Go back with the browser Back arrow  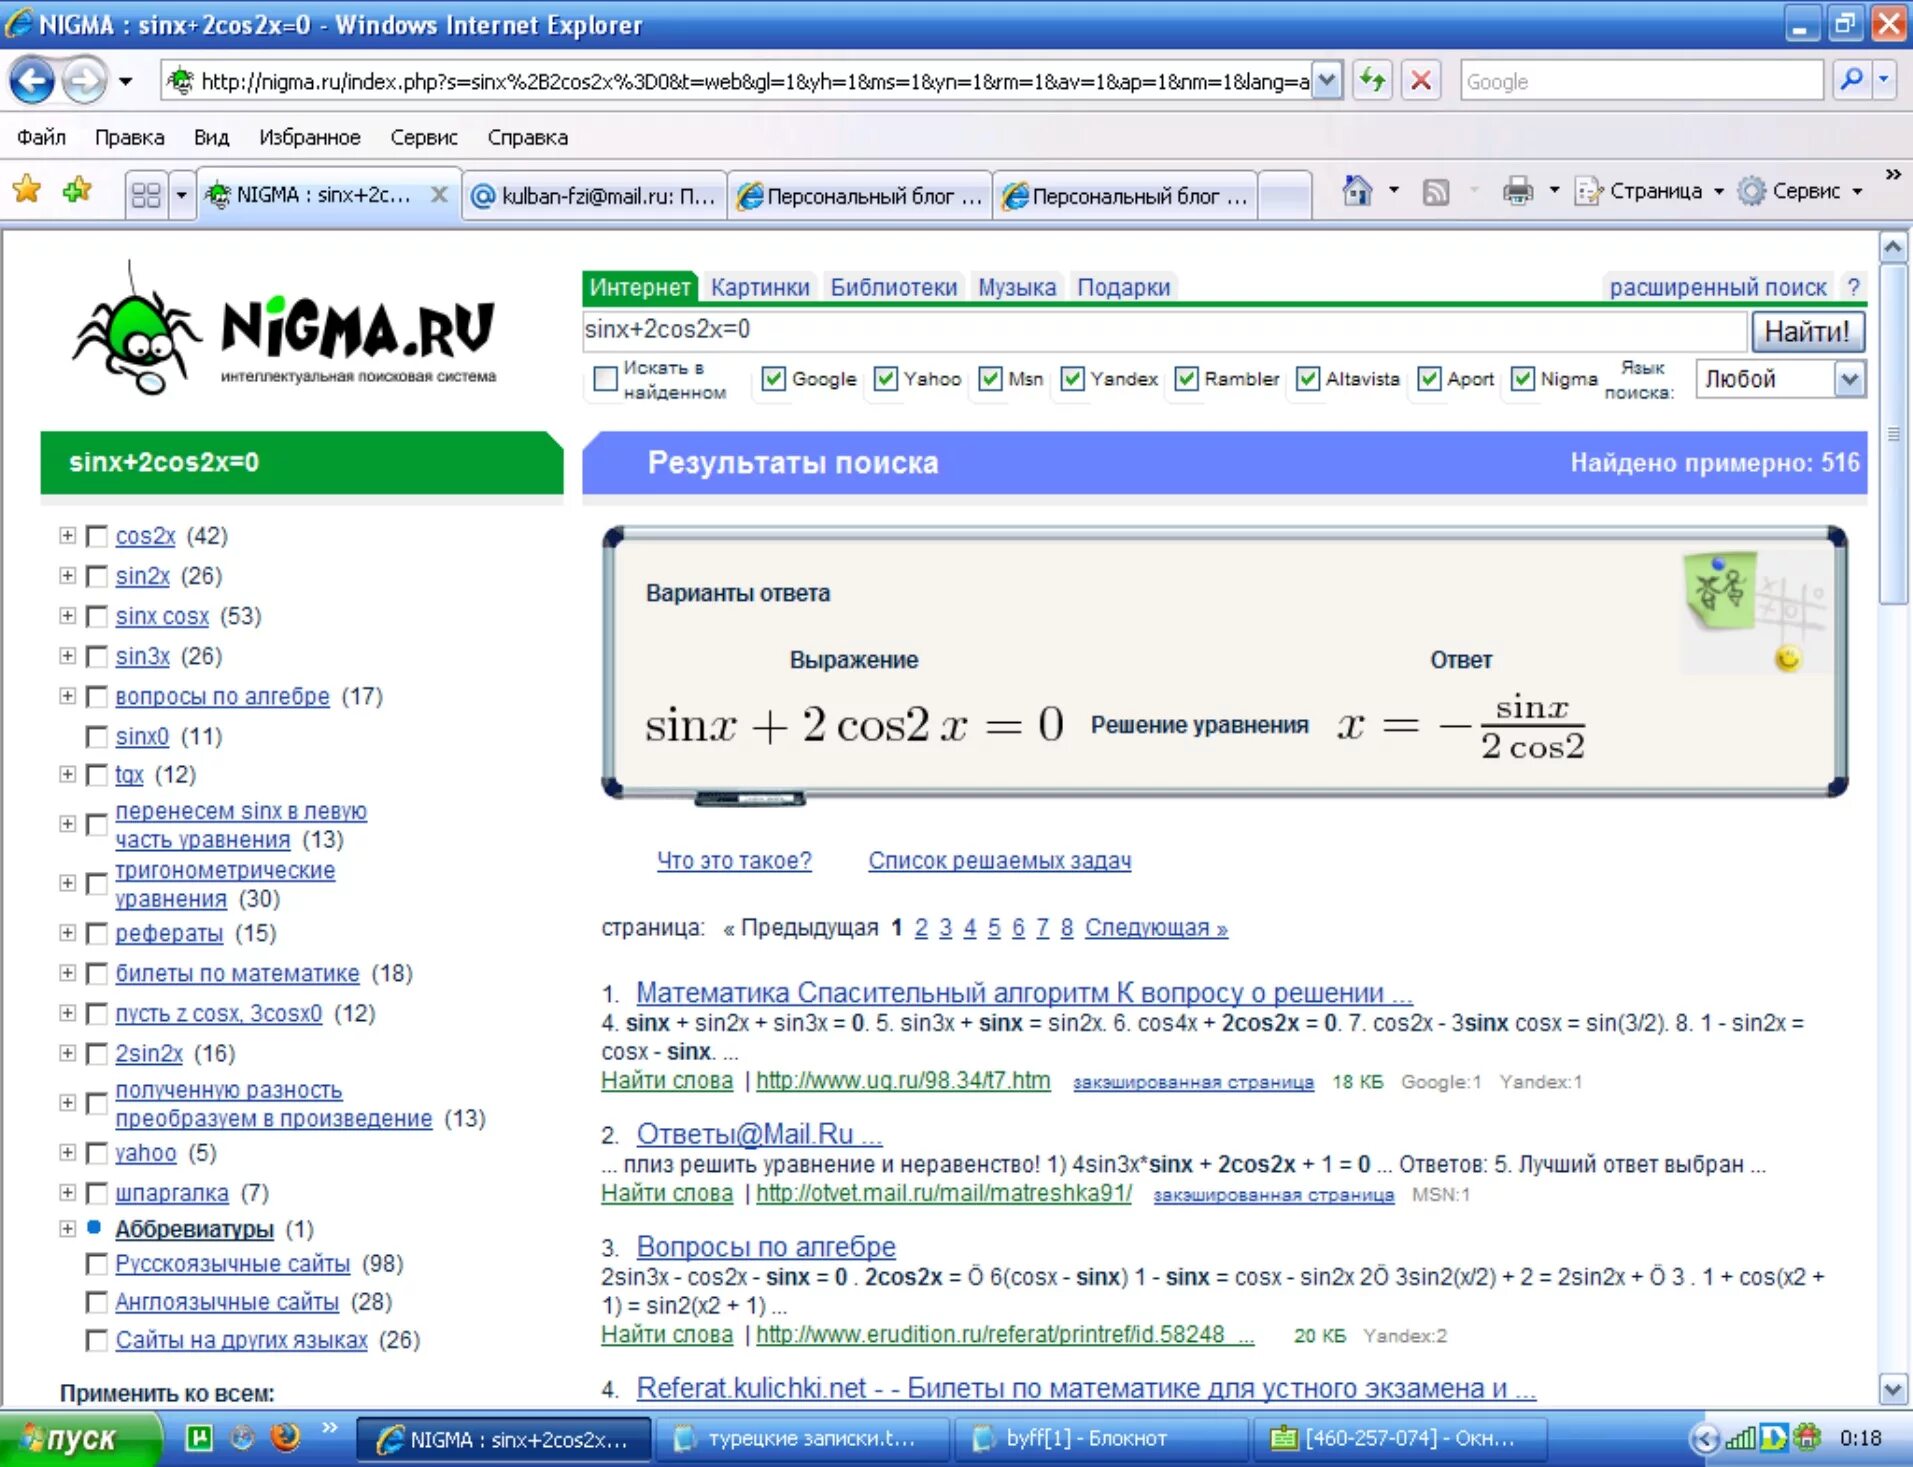coord(33,81)
